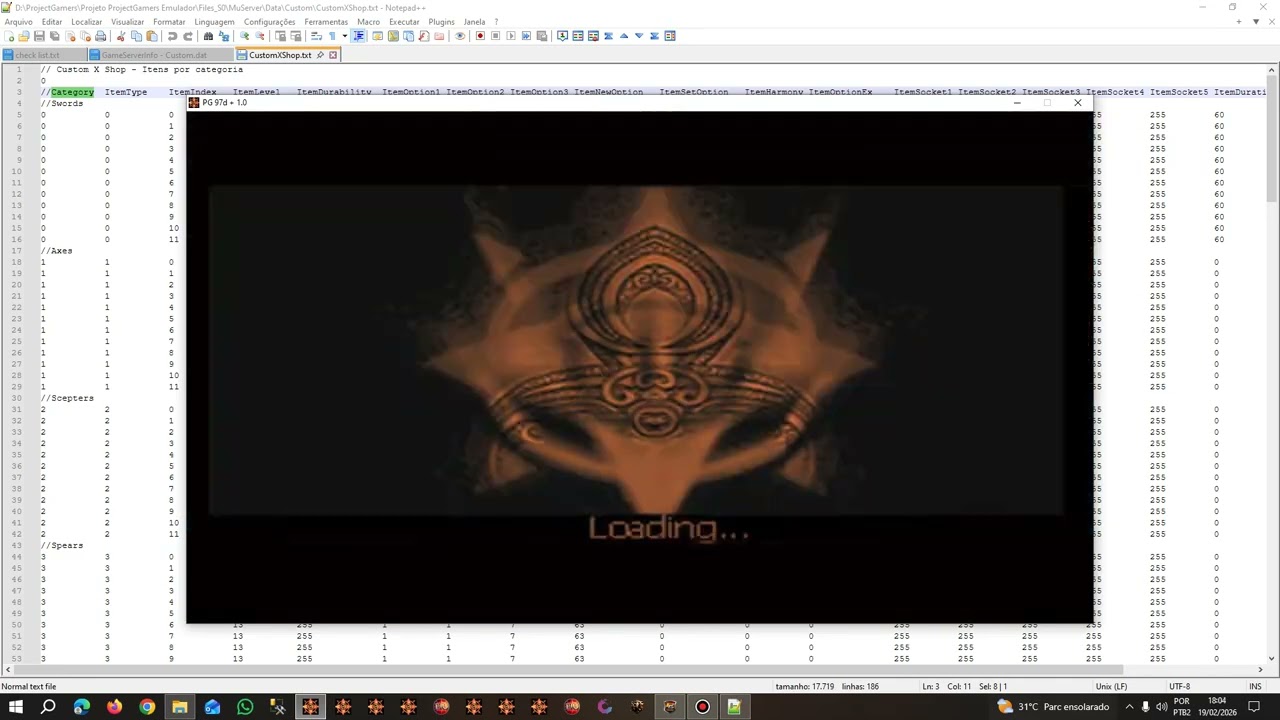Viewport: 1280px width, 720px height.
Task: Open the taskbar volume control
Action: pos(1162,707)
